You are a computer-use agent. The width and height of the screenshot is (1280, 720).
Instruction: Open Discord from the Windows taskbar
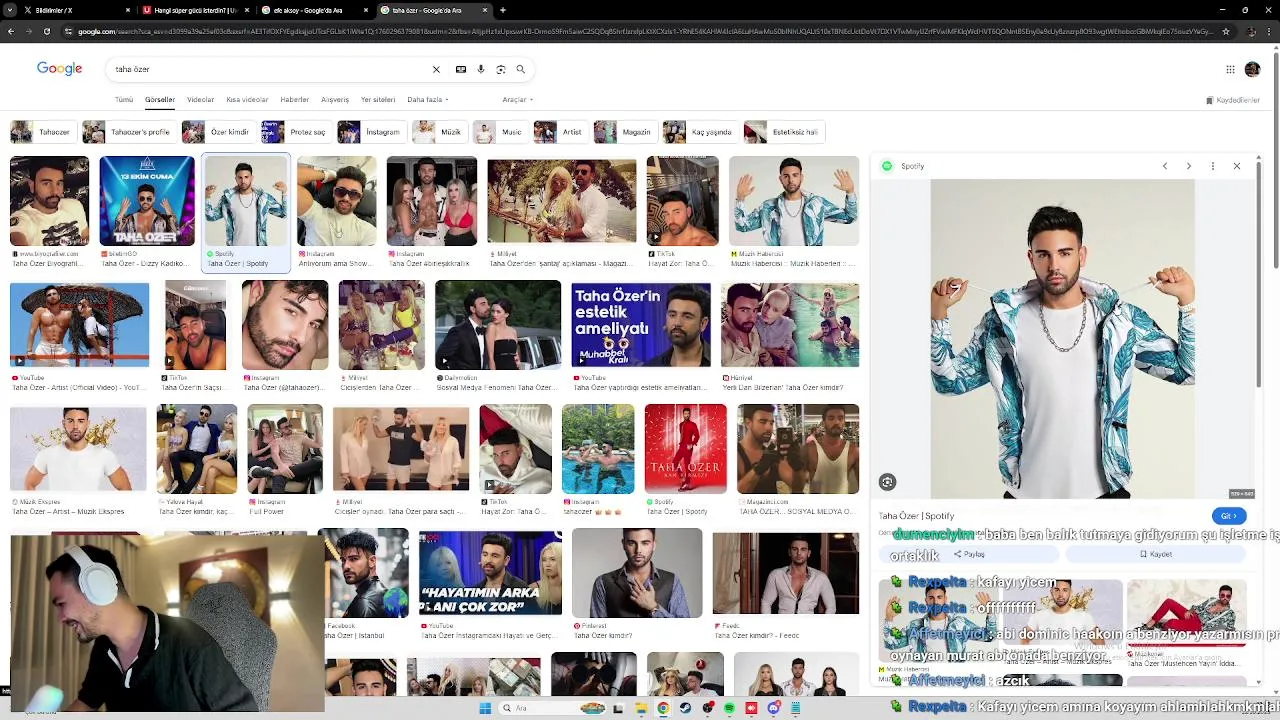[x=774, y=708]
